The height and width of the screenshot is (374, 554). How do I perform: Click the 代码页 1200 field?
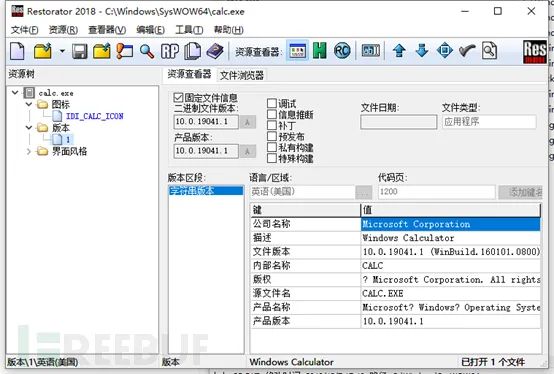pyautogui.click(x=437, y=192)
